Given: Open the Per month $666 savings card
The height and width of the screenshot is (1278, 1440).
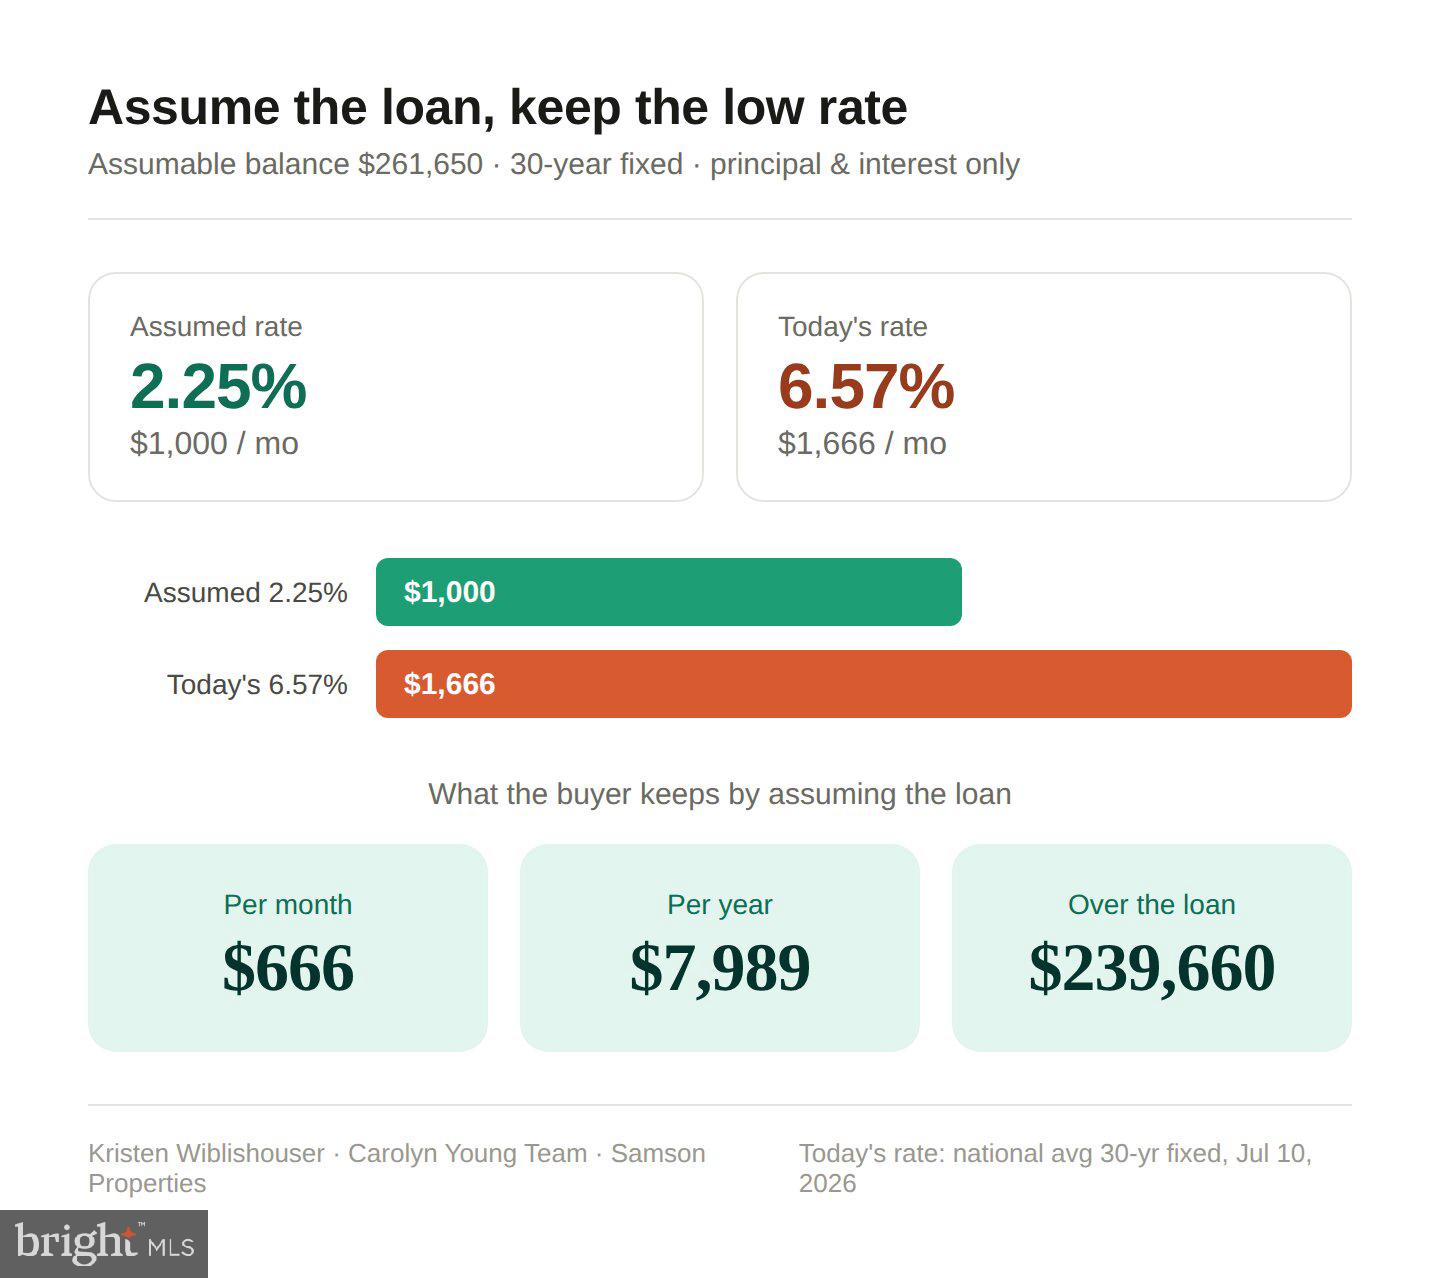Looking at the screenshot, I should 288,948.
